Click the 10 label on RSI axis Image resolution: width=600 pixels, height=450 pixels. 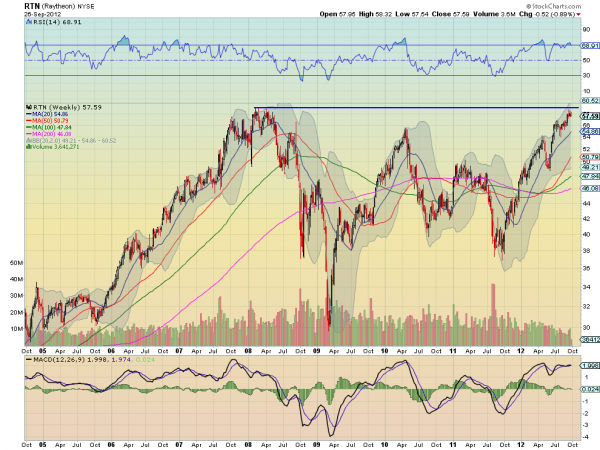(586, 91)
